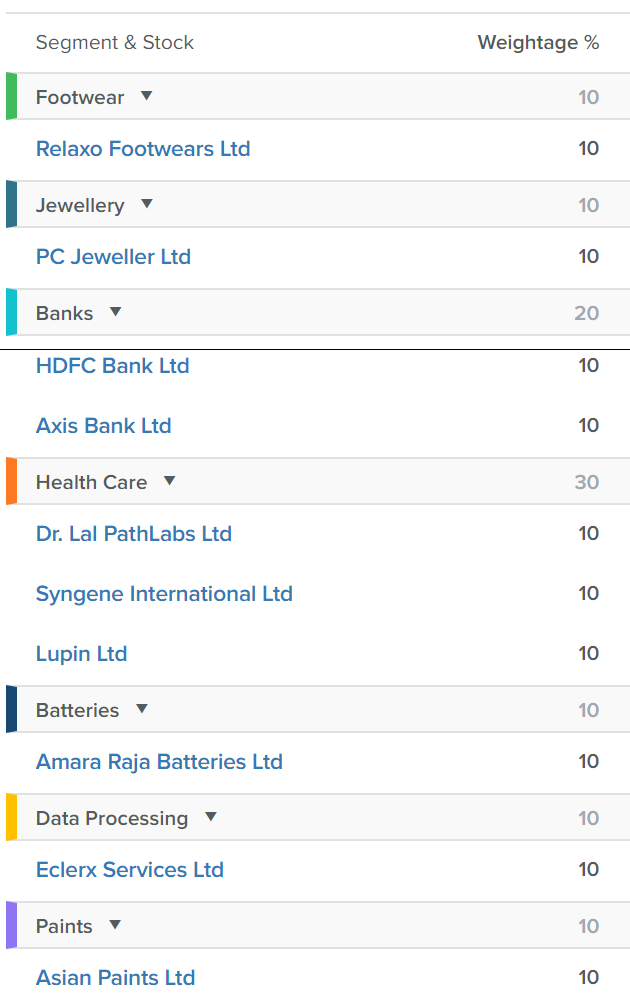Collapse the Health Care segment arrow
The image size is (630, 1006).
[x=169, y=481]
